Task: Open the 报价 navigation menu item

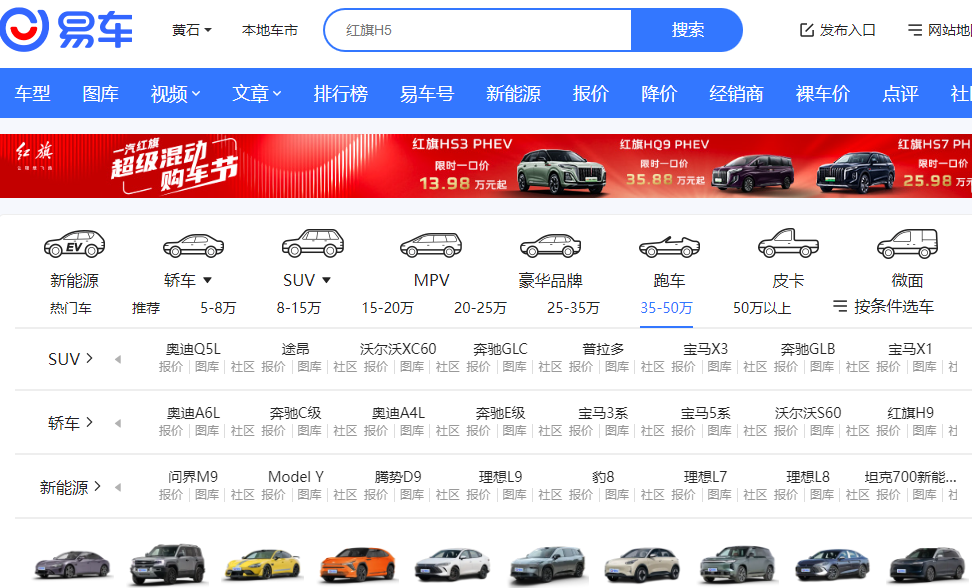Action: tap(591, 94)
